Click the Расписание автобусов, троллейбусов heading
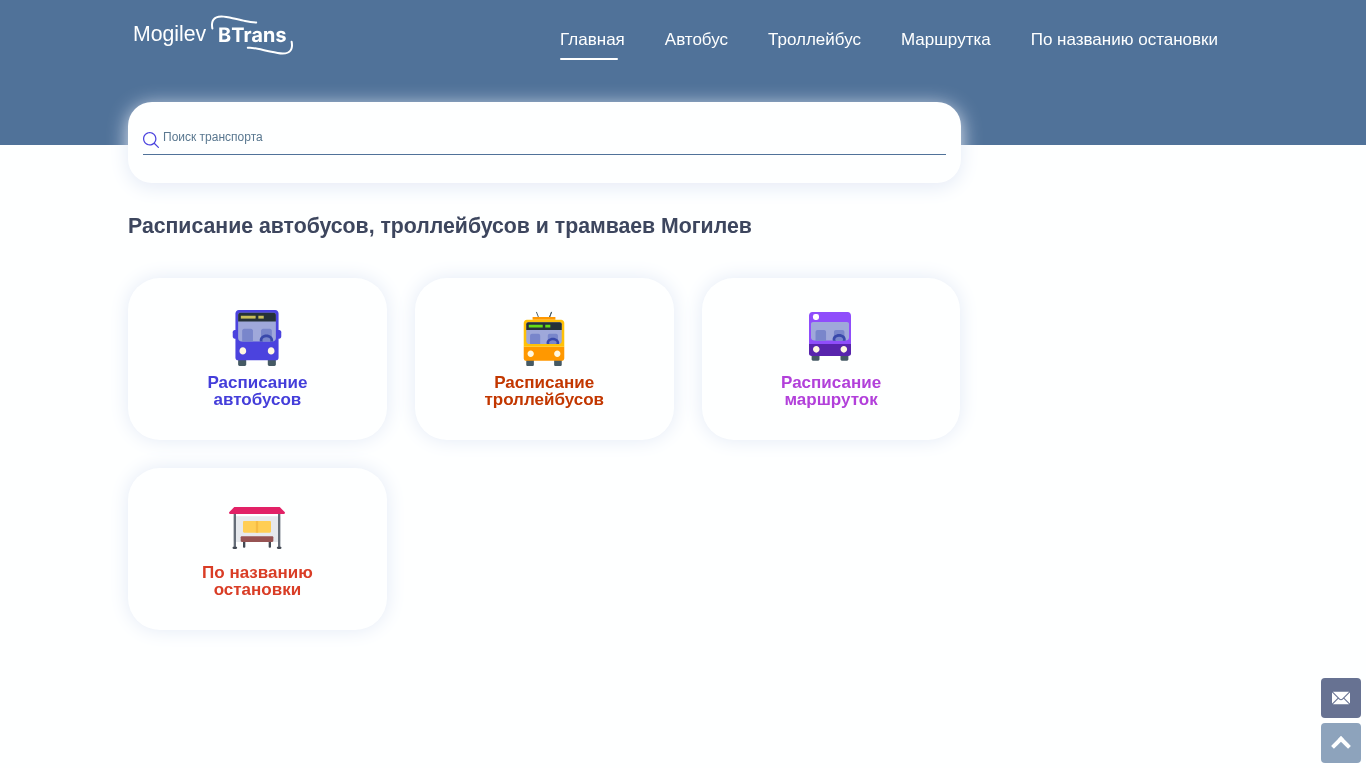1366x768 pixels. coord(439,226)
